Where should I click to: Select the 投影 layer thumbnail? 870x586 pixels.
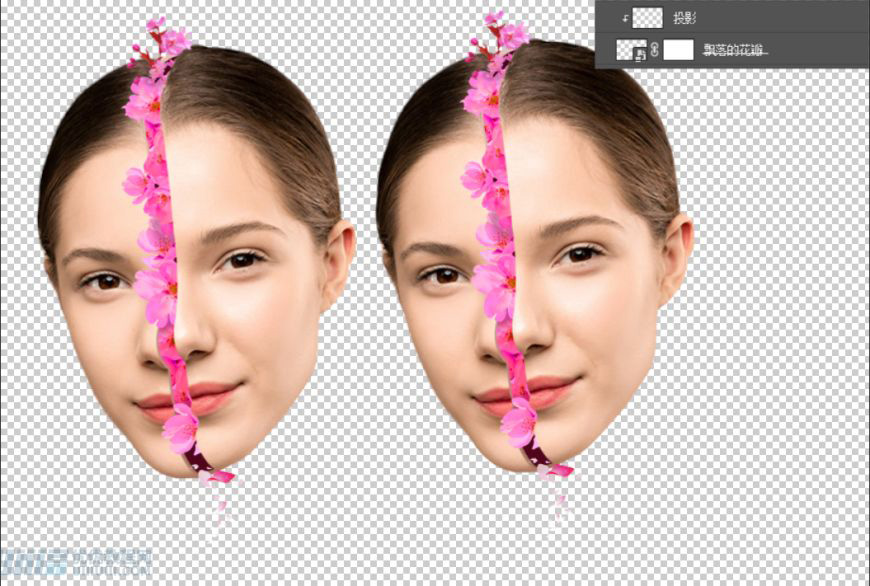click(648, 17)
